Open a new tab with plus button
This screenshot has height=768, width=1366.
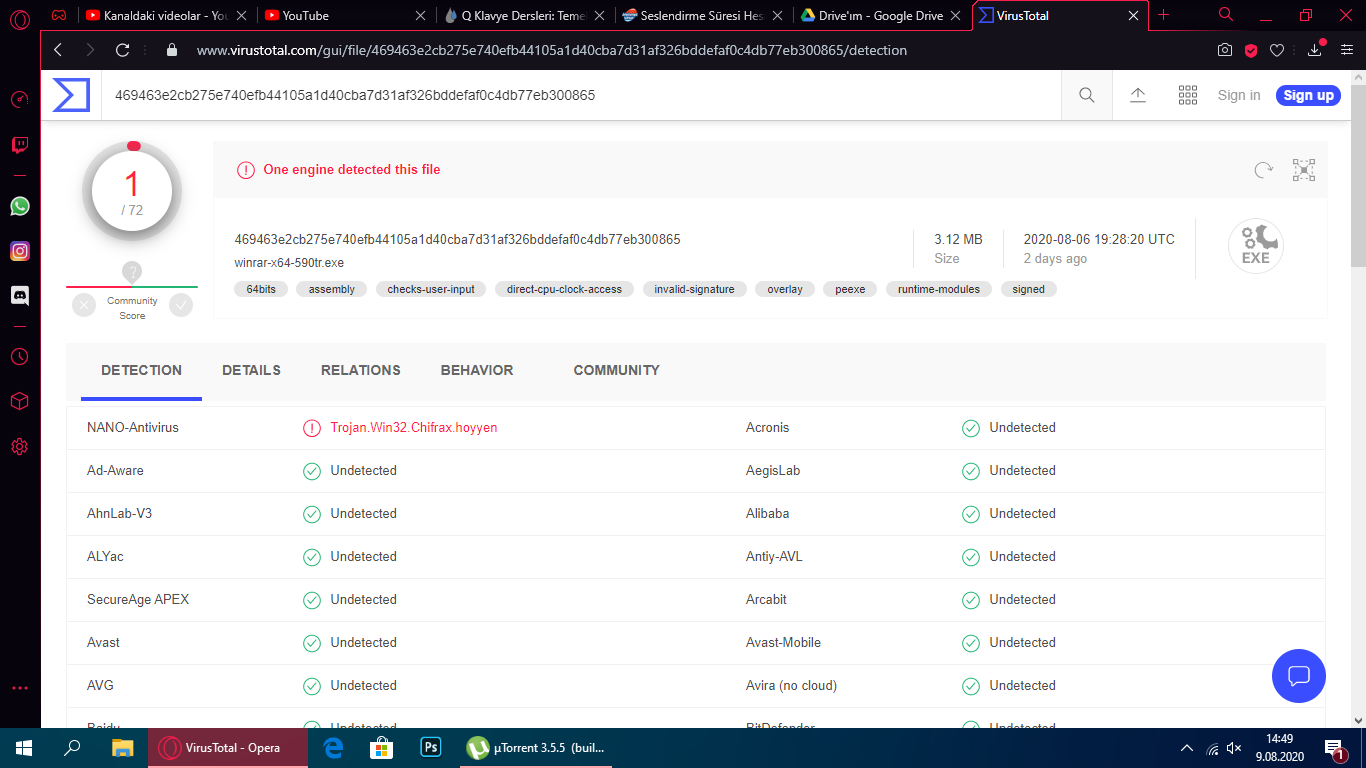click(x=1163, y=15)
